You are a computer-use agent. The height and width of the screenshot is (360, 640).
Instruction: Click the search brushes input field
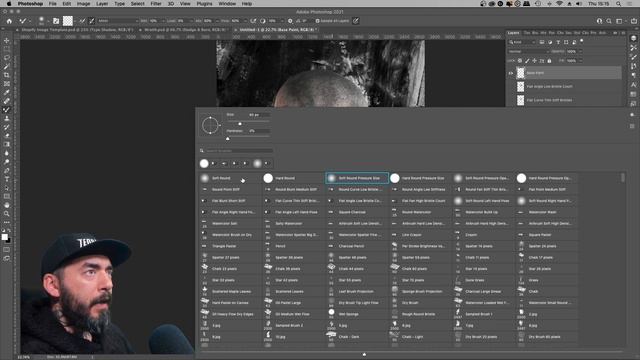point(239,151)
